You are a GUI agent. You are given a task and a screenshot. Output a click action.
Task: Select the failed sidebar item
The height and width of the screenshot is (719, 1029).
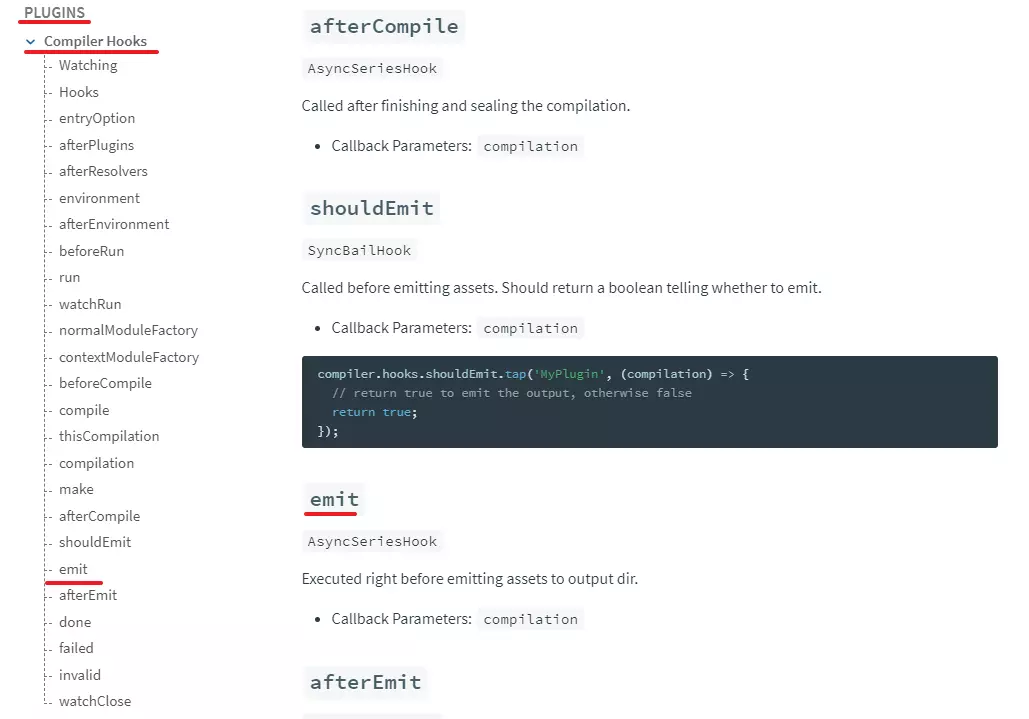pos(76,649)
